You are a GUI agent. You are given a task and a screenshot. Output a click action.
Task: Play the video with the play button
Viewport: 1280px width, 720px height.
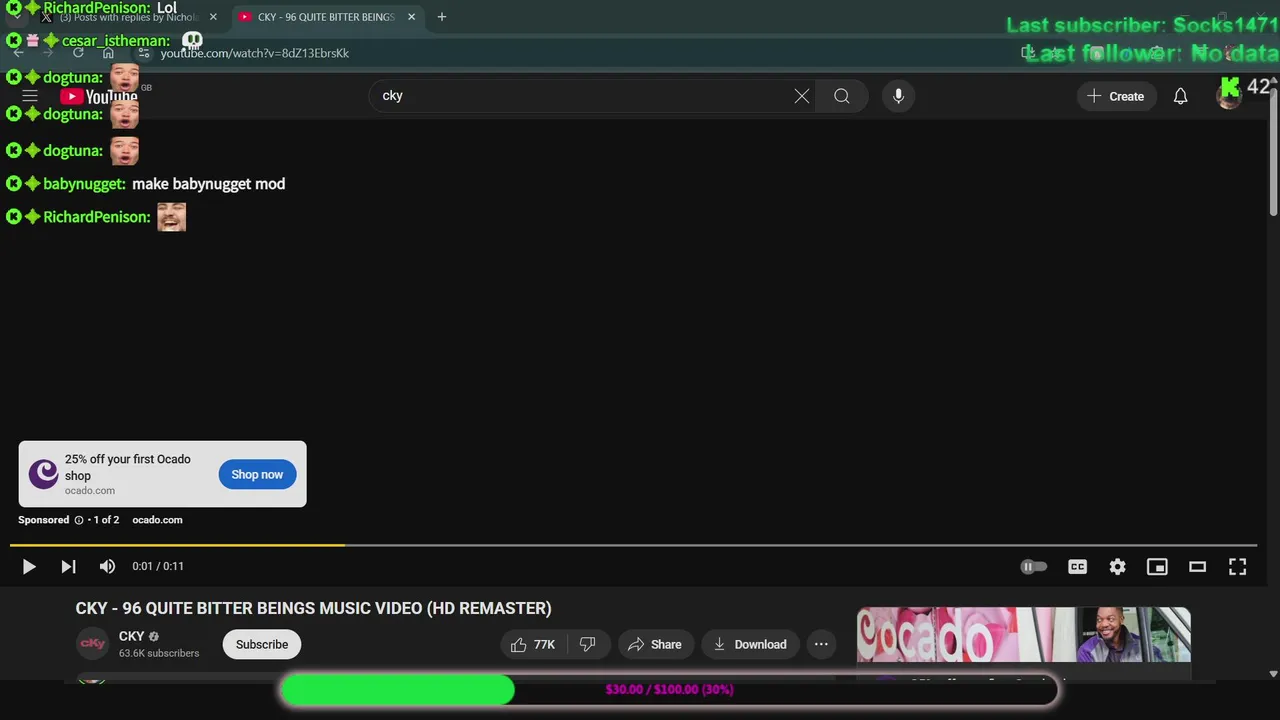pos(29,567)
